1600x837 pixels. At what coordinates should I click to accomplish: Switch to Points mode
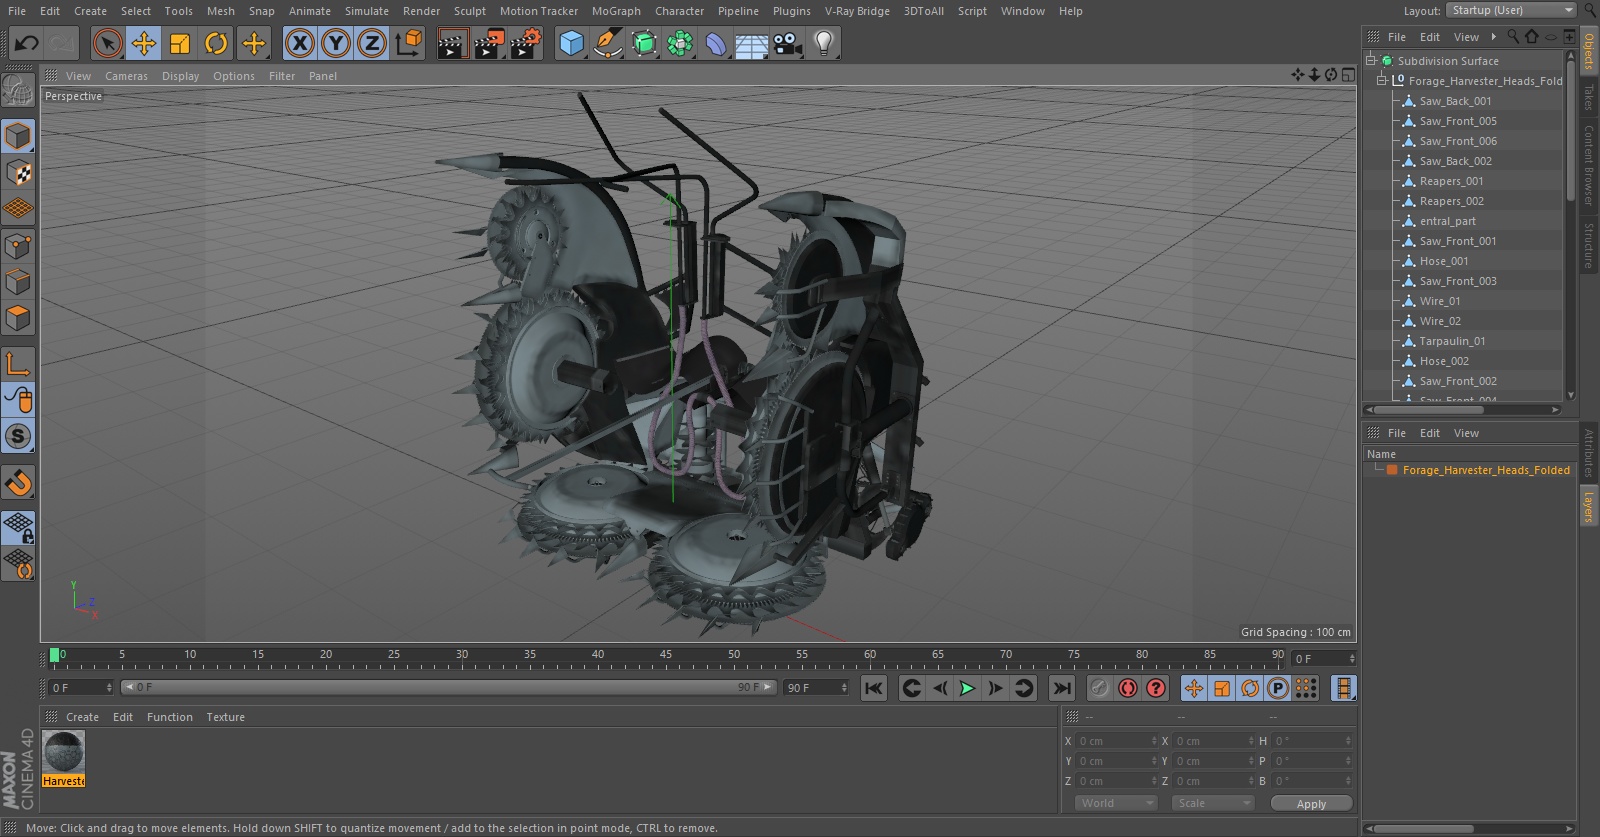18,246
